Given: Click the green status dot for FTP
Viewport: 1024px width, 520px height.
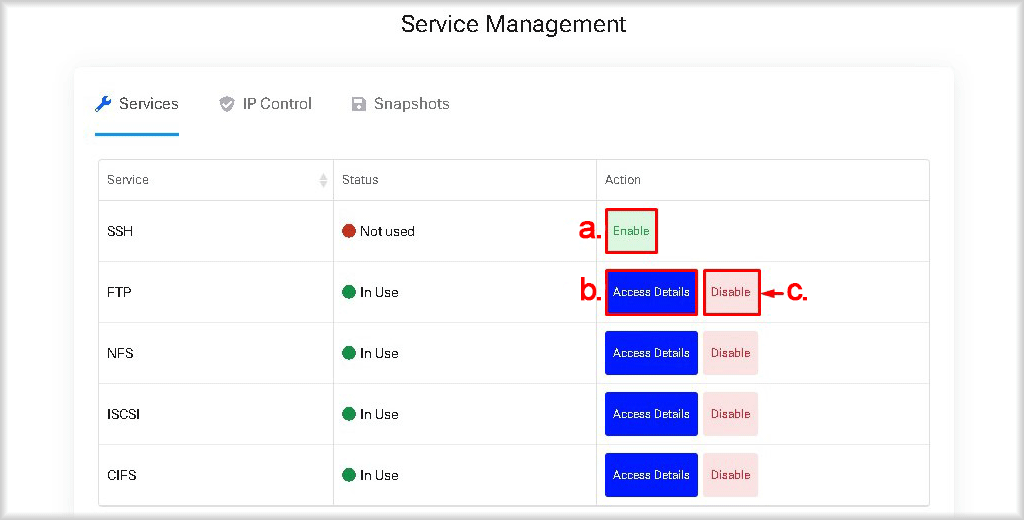Looking at the screenshot, I should [x=349, y=292].
